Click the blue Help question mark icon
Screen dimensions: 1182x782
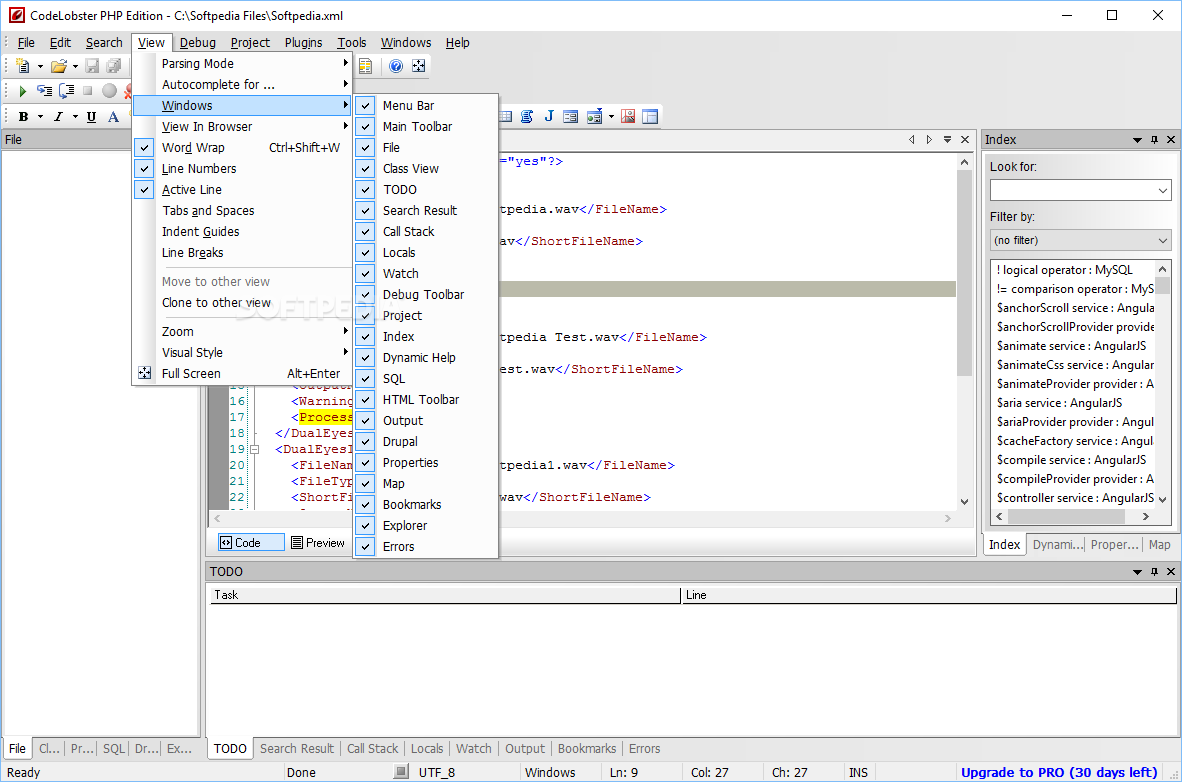tap(396, 66)
